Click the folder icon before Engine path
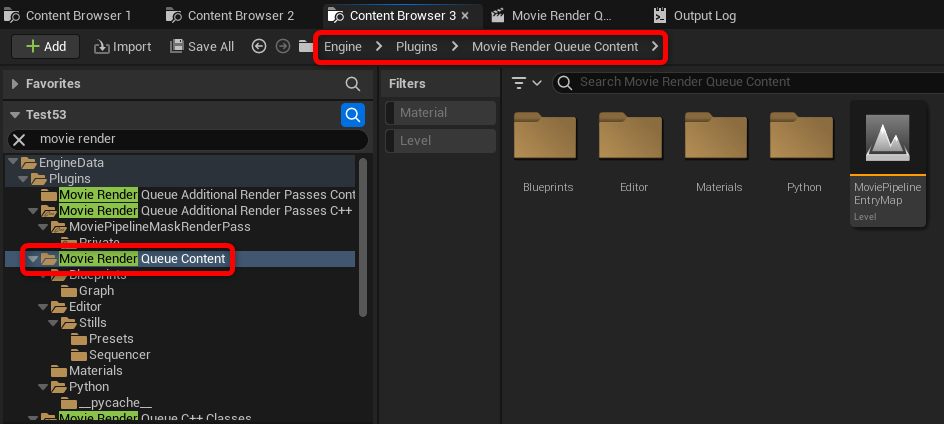 [x=306, y=46]
